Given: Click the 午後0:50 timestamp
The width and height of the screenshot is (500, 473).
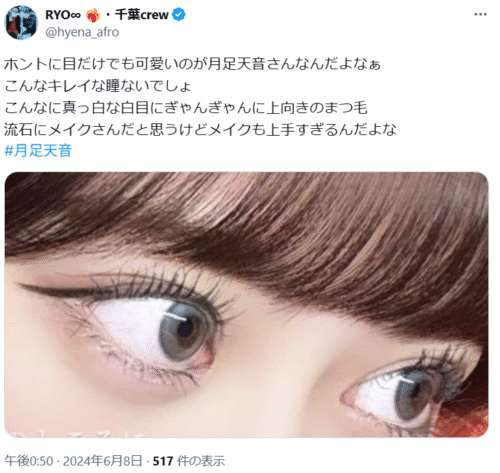Looking at the screenshot, I should (x=29, y=461).
